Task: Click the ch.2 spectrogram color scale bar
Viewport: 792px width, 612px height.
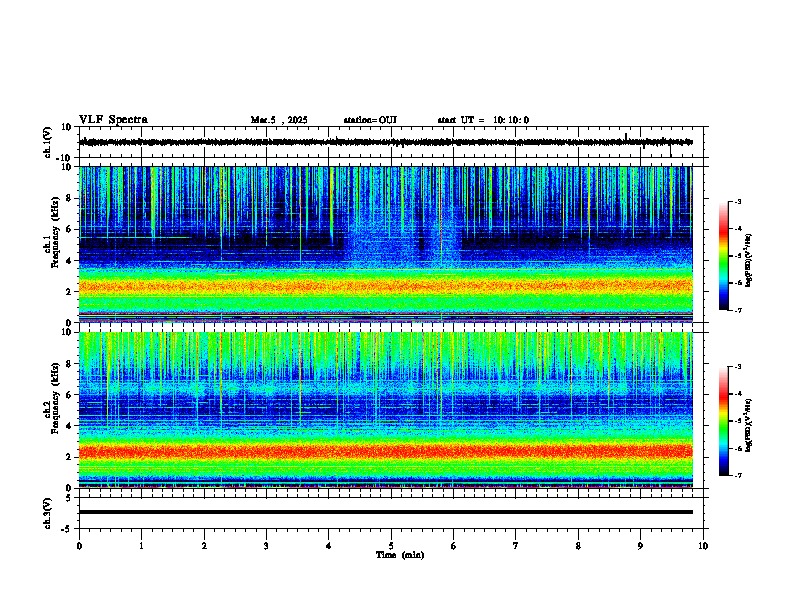Action: point(723,421)
